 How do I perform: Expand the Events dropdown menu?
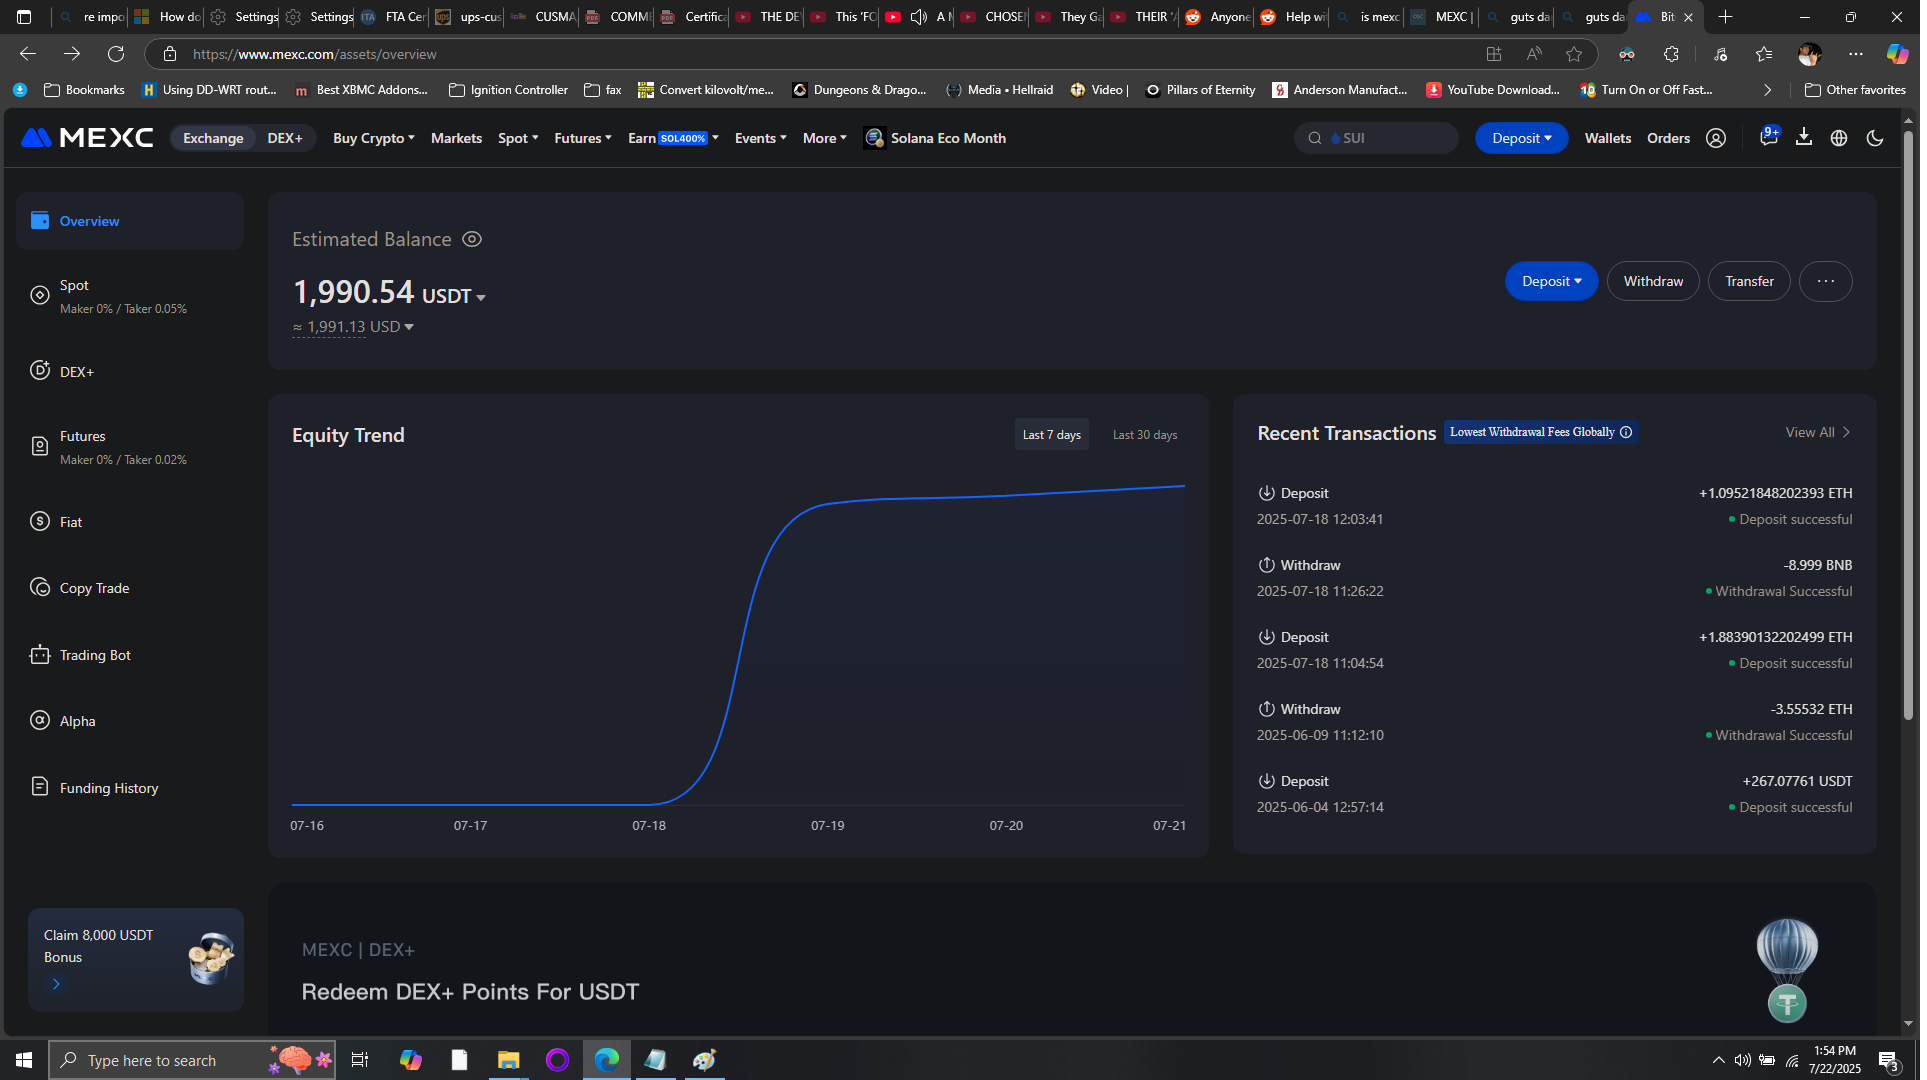pyautogui.click(x=761, y=138)
